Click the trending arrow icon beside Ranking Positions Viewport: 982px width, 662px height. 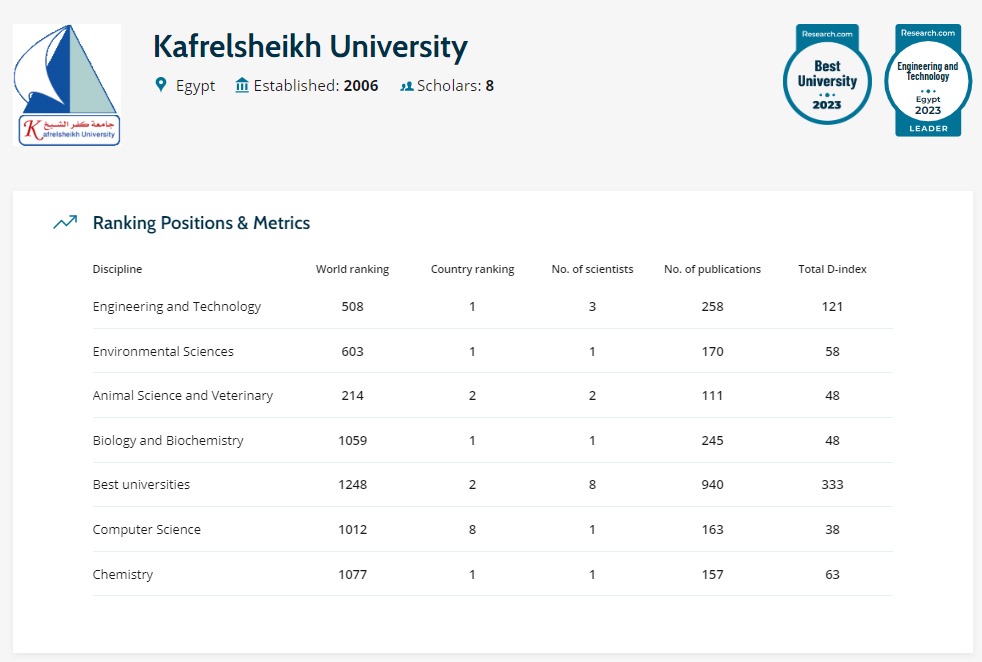click(65, 223)
